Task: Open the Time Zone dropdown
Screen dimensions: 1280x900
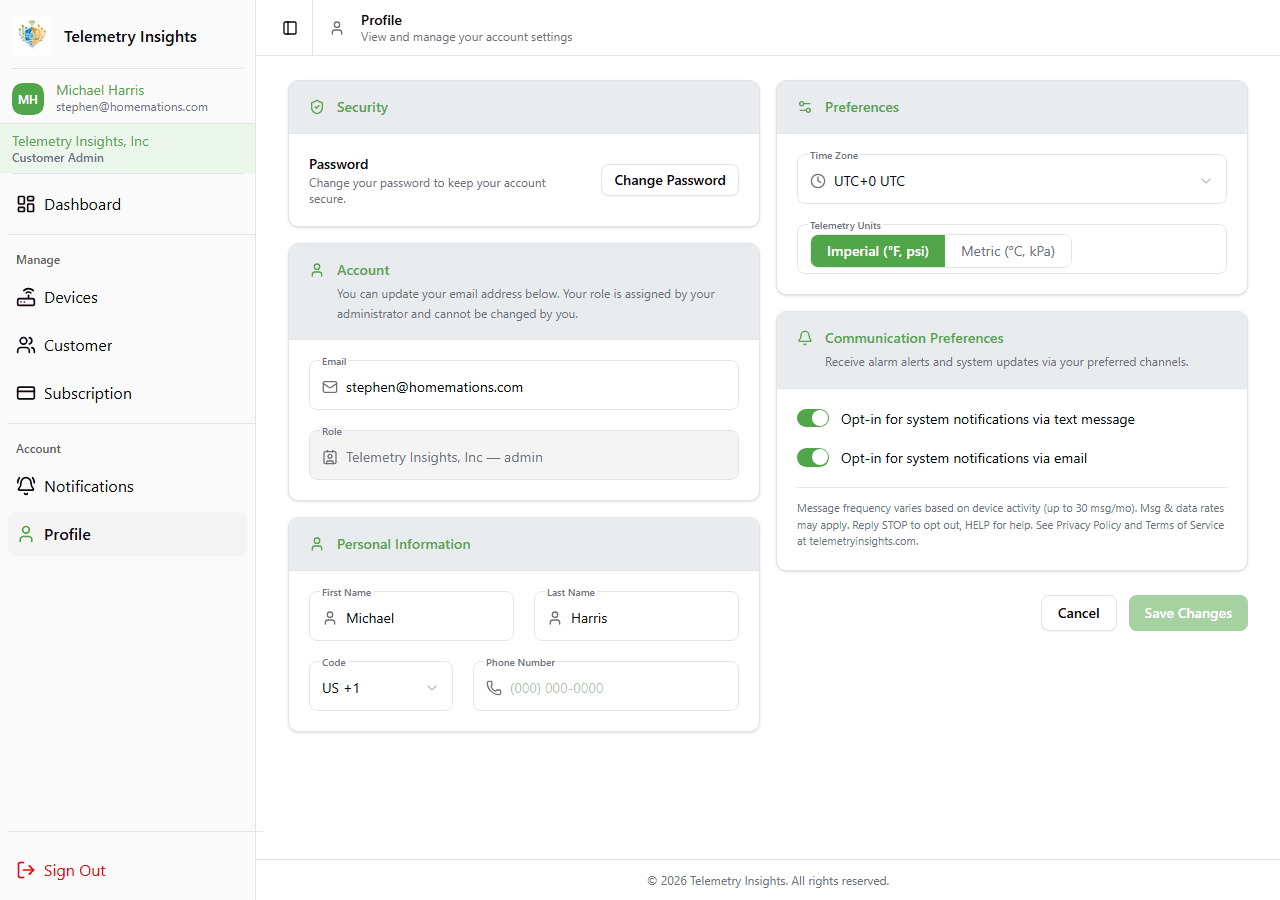Action: click(1011, 181)
